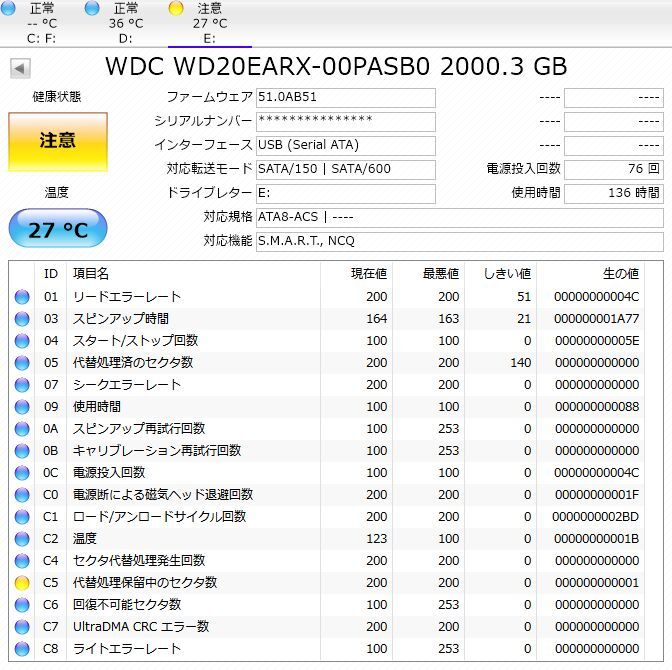This screenshot has width=672, height=670.
Task: Click the blue status icon for row 05
Action: pos(22,363)
